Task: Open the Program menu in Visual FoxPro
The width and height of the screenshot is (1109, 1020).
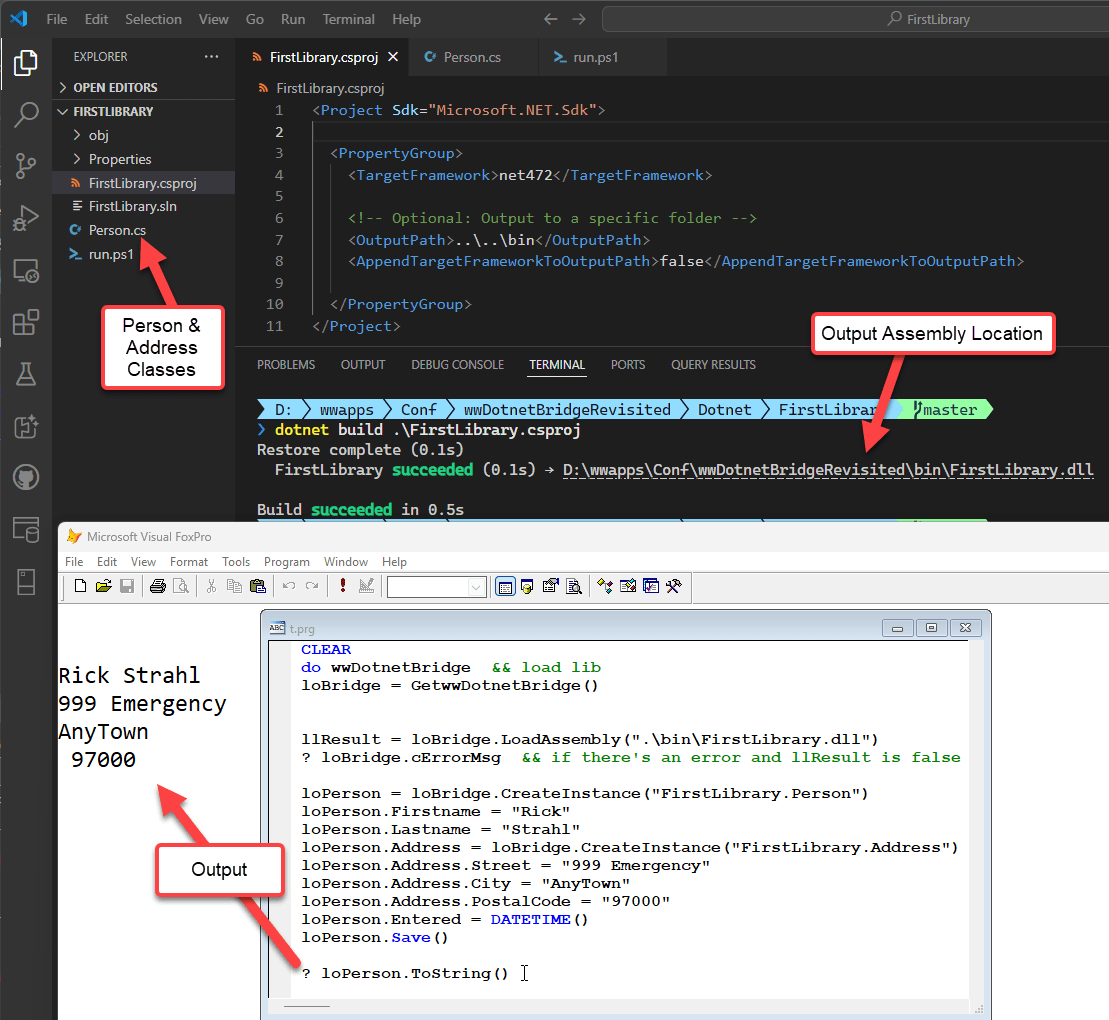Action: [x=287, y=562]
